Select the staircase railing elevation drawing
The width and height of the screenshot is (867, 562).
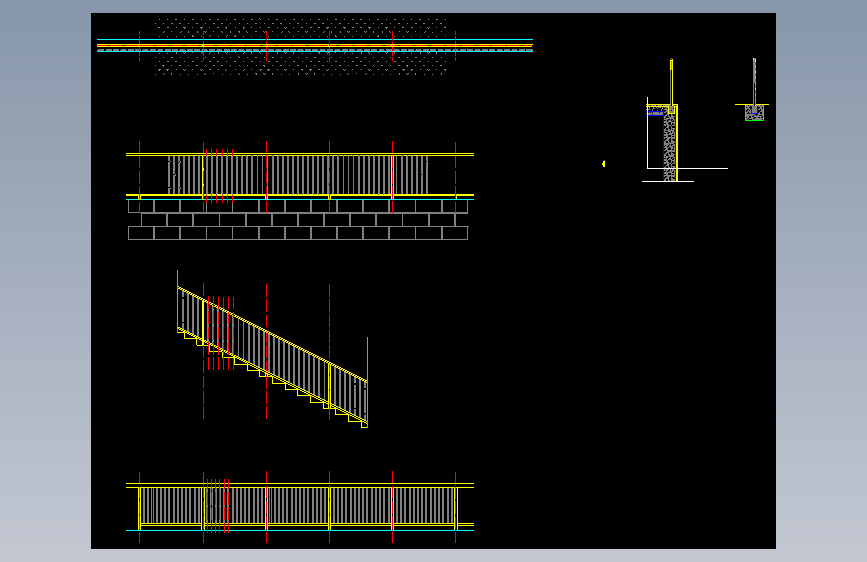coord(273,351)
